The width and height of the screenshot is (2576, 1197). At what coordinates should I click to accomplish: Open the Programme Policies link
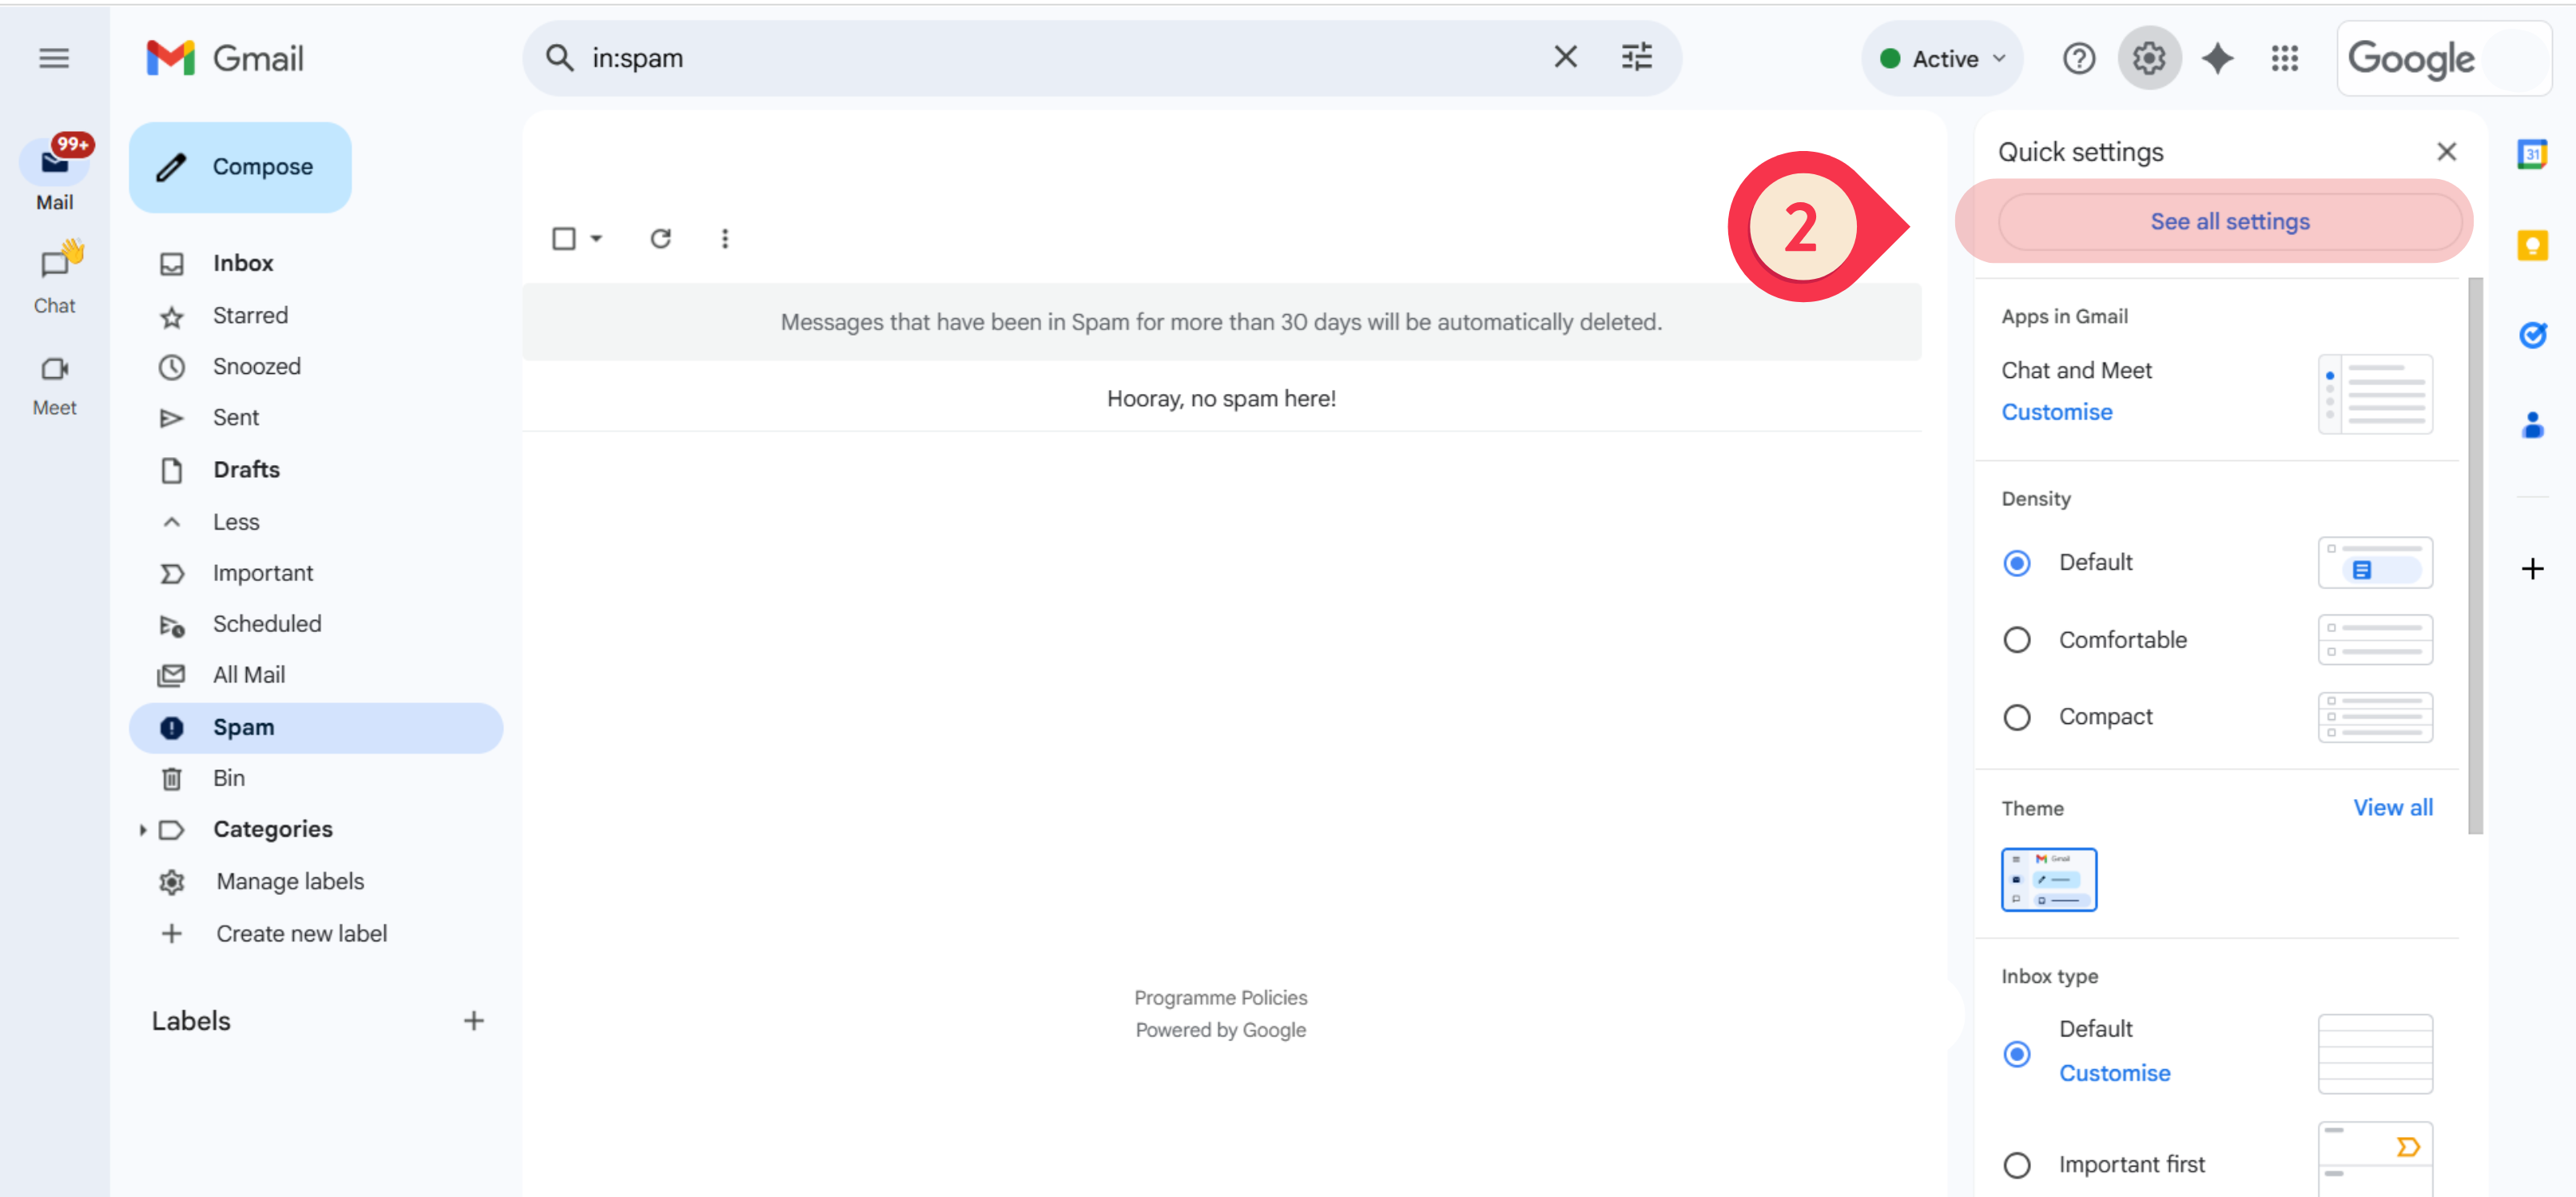[1220, 998]
